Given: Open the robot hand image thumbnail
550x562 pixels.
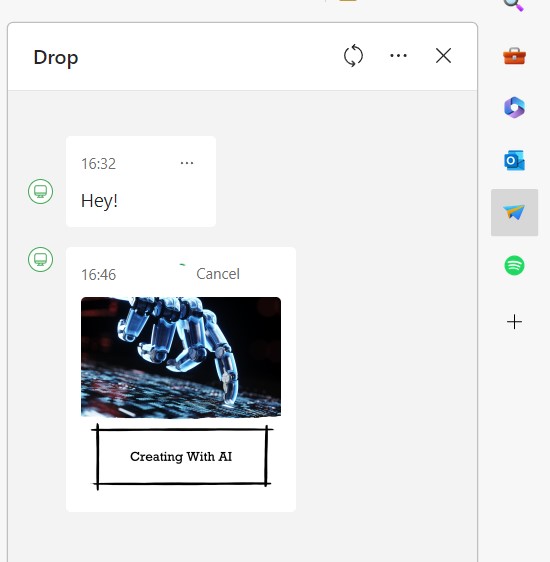Looking at the screenshot, I should pyautogui.click(x=181, y=357).
